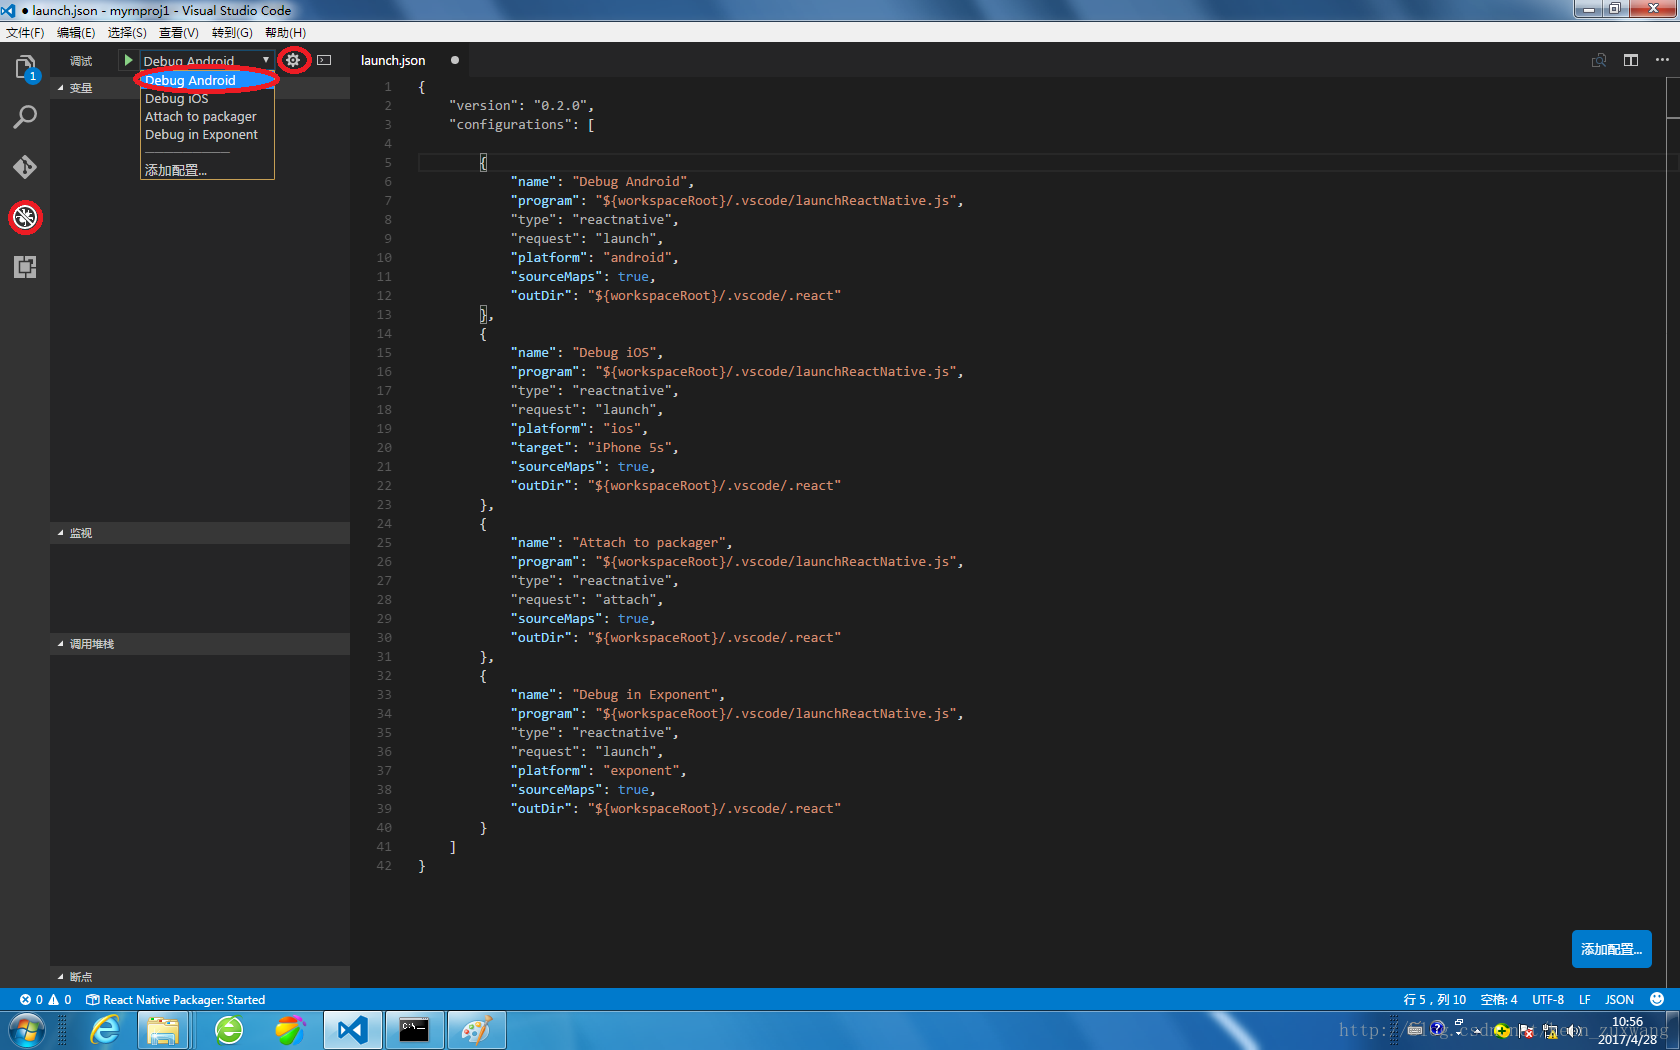
Task: Open the Extensions view in activity bar
Action: pyautogui.click(x=25, y=267)
